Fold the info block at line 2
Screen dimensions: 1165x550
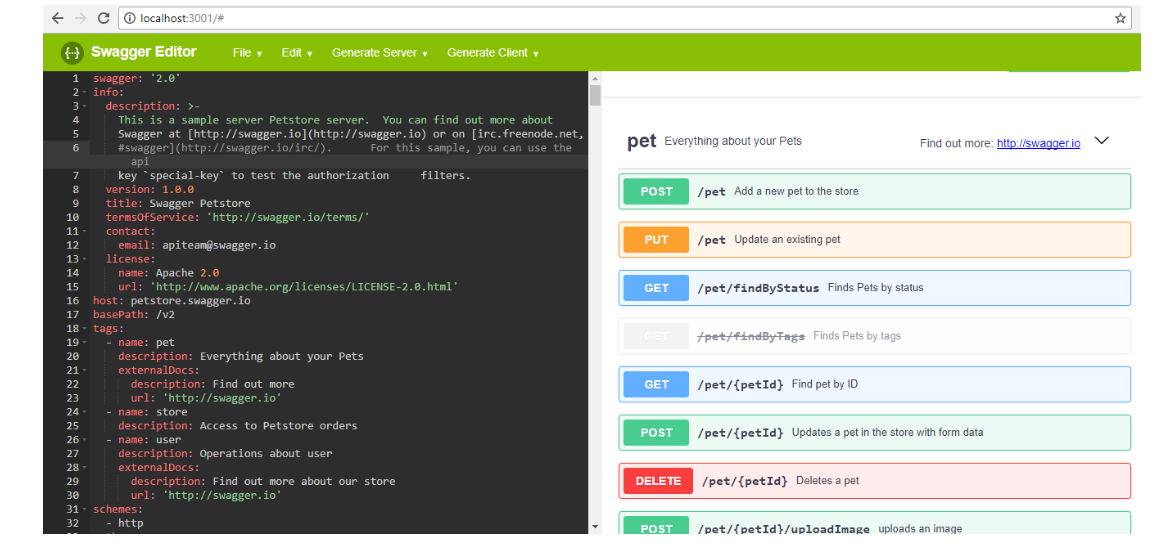84,93
